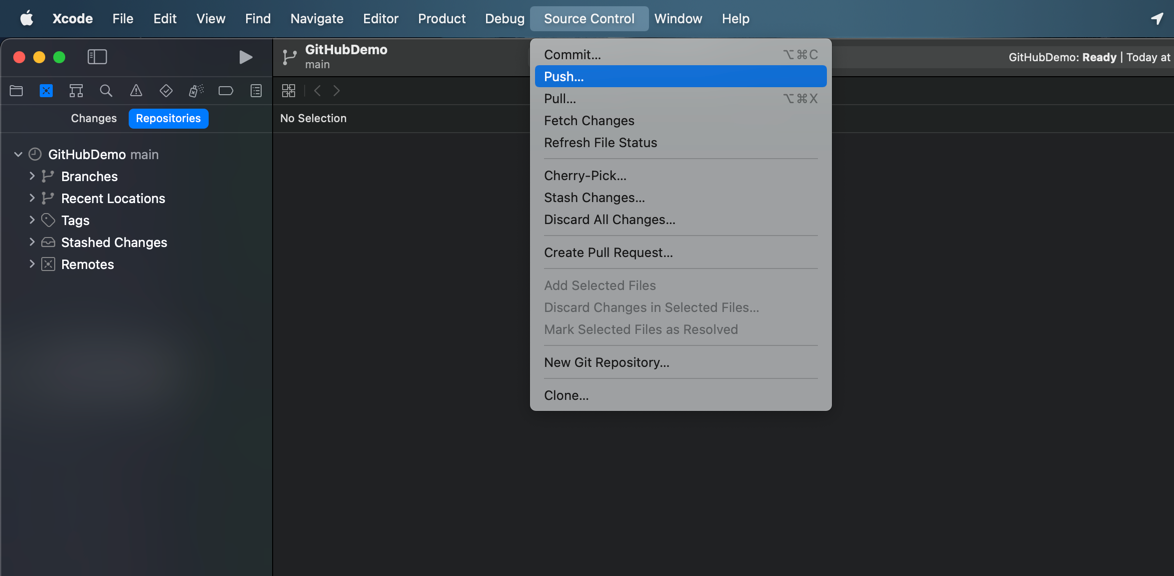This screenshot has height=576, width=1174.
Task: Select Create Pull Request… menu item
Action: 608,252
